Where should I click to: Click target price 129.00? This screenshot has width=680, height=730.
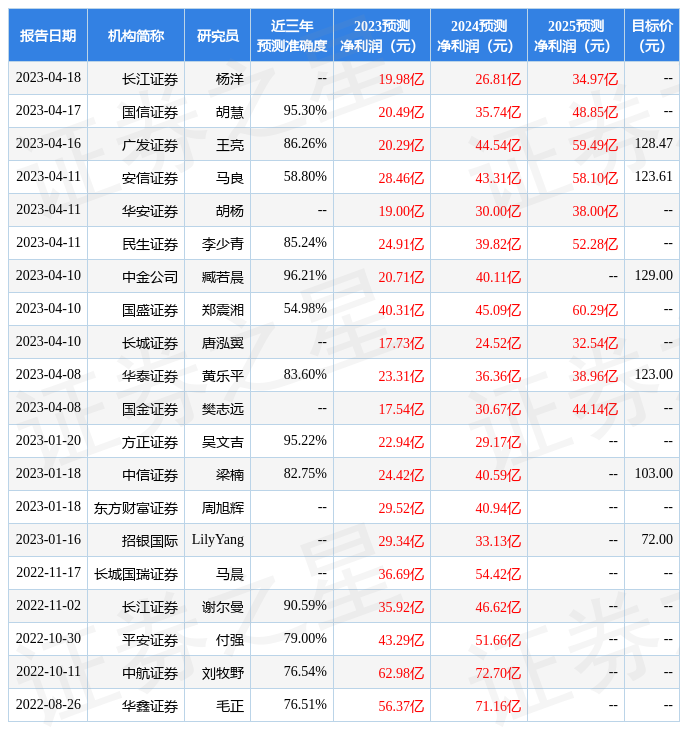(653, 276)
